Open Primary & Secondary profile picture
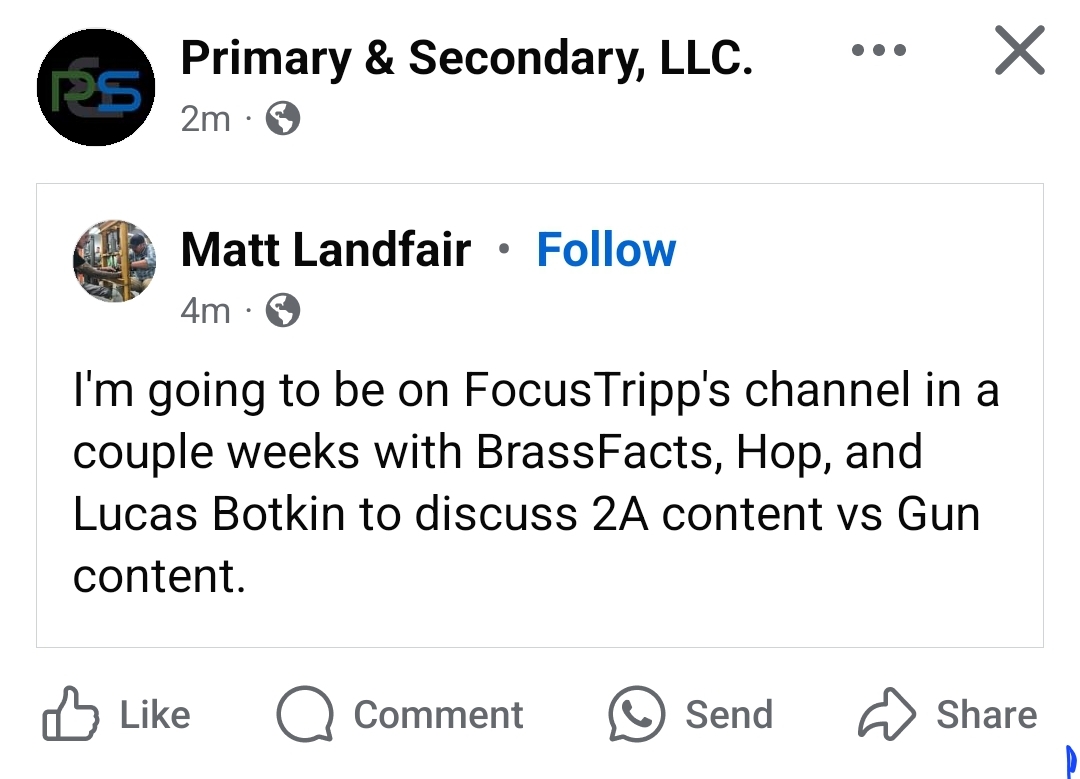The image size is (1080, 779). [96, 87]
